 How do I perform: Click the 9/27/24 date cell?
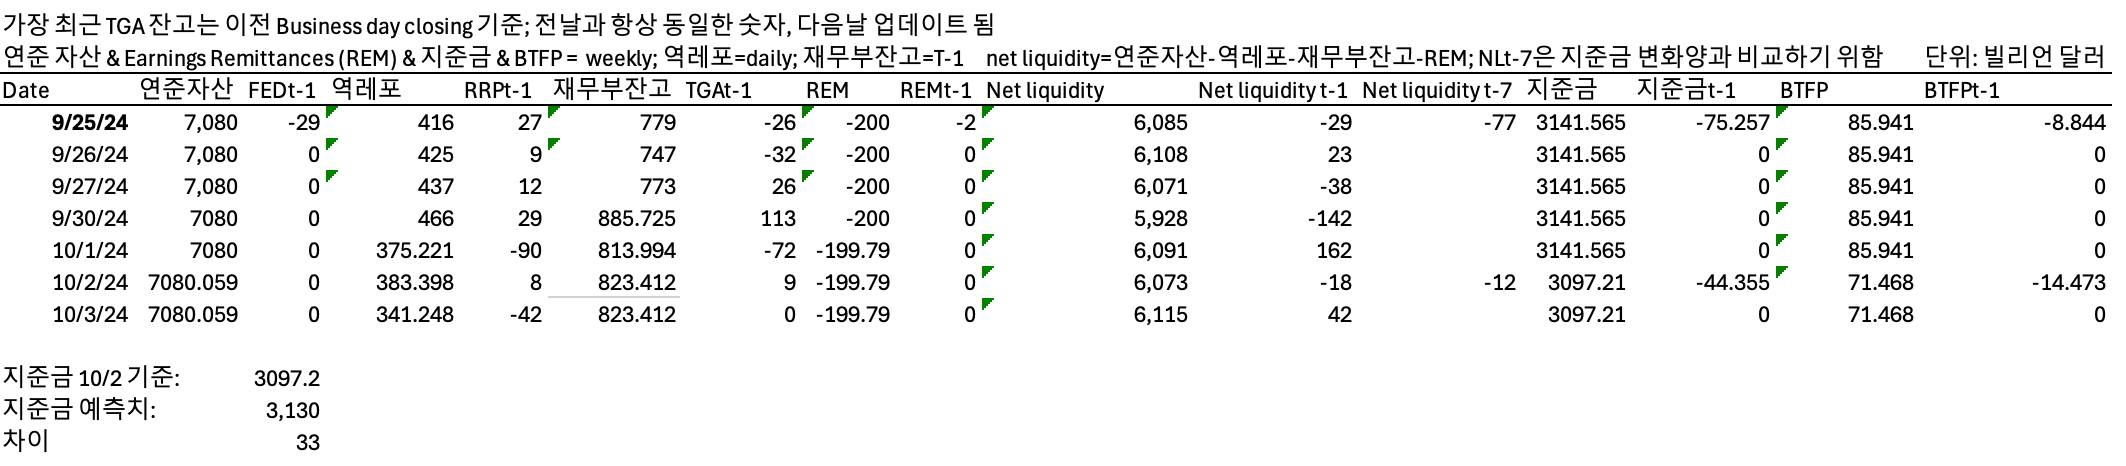coord(91,187)
